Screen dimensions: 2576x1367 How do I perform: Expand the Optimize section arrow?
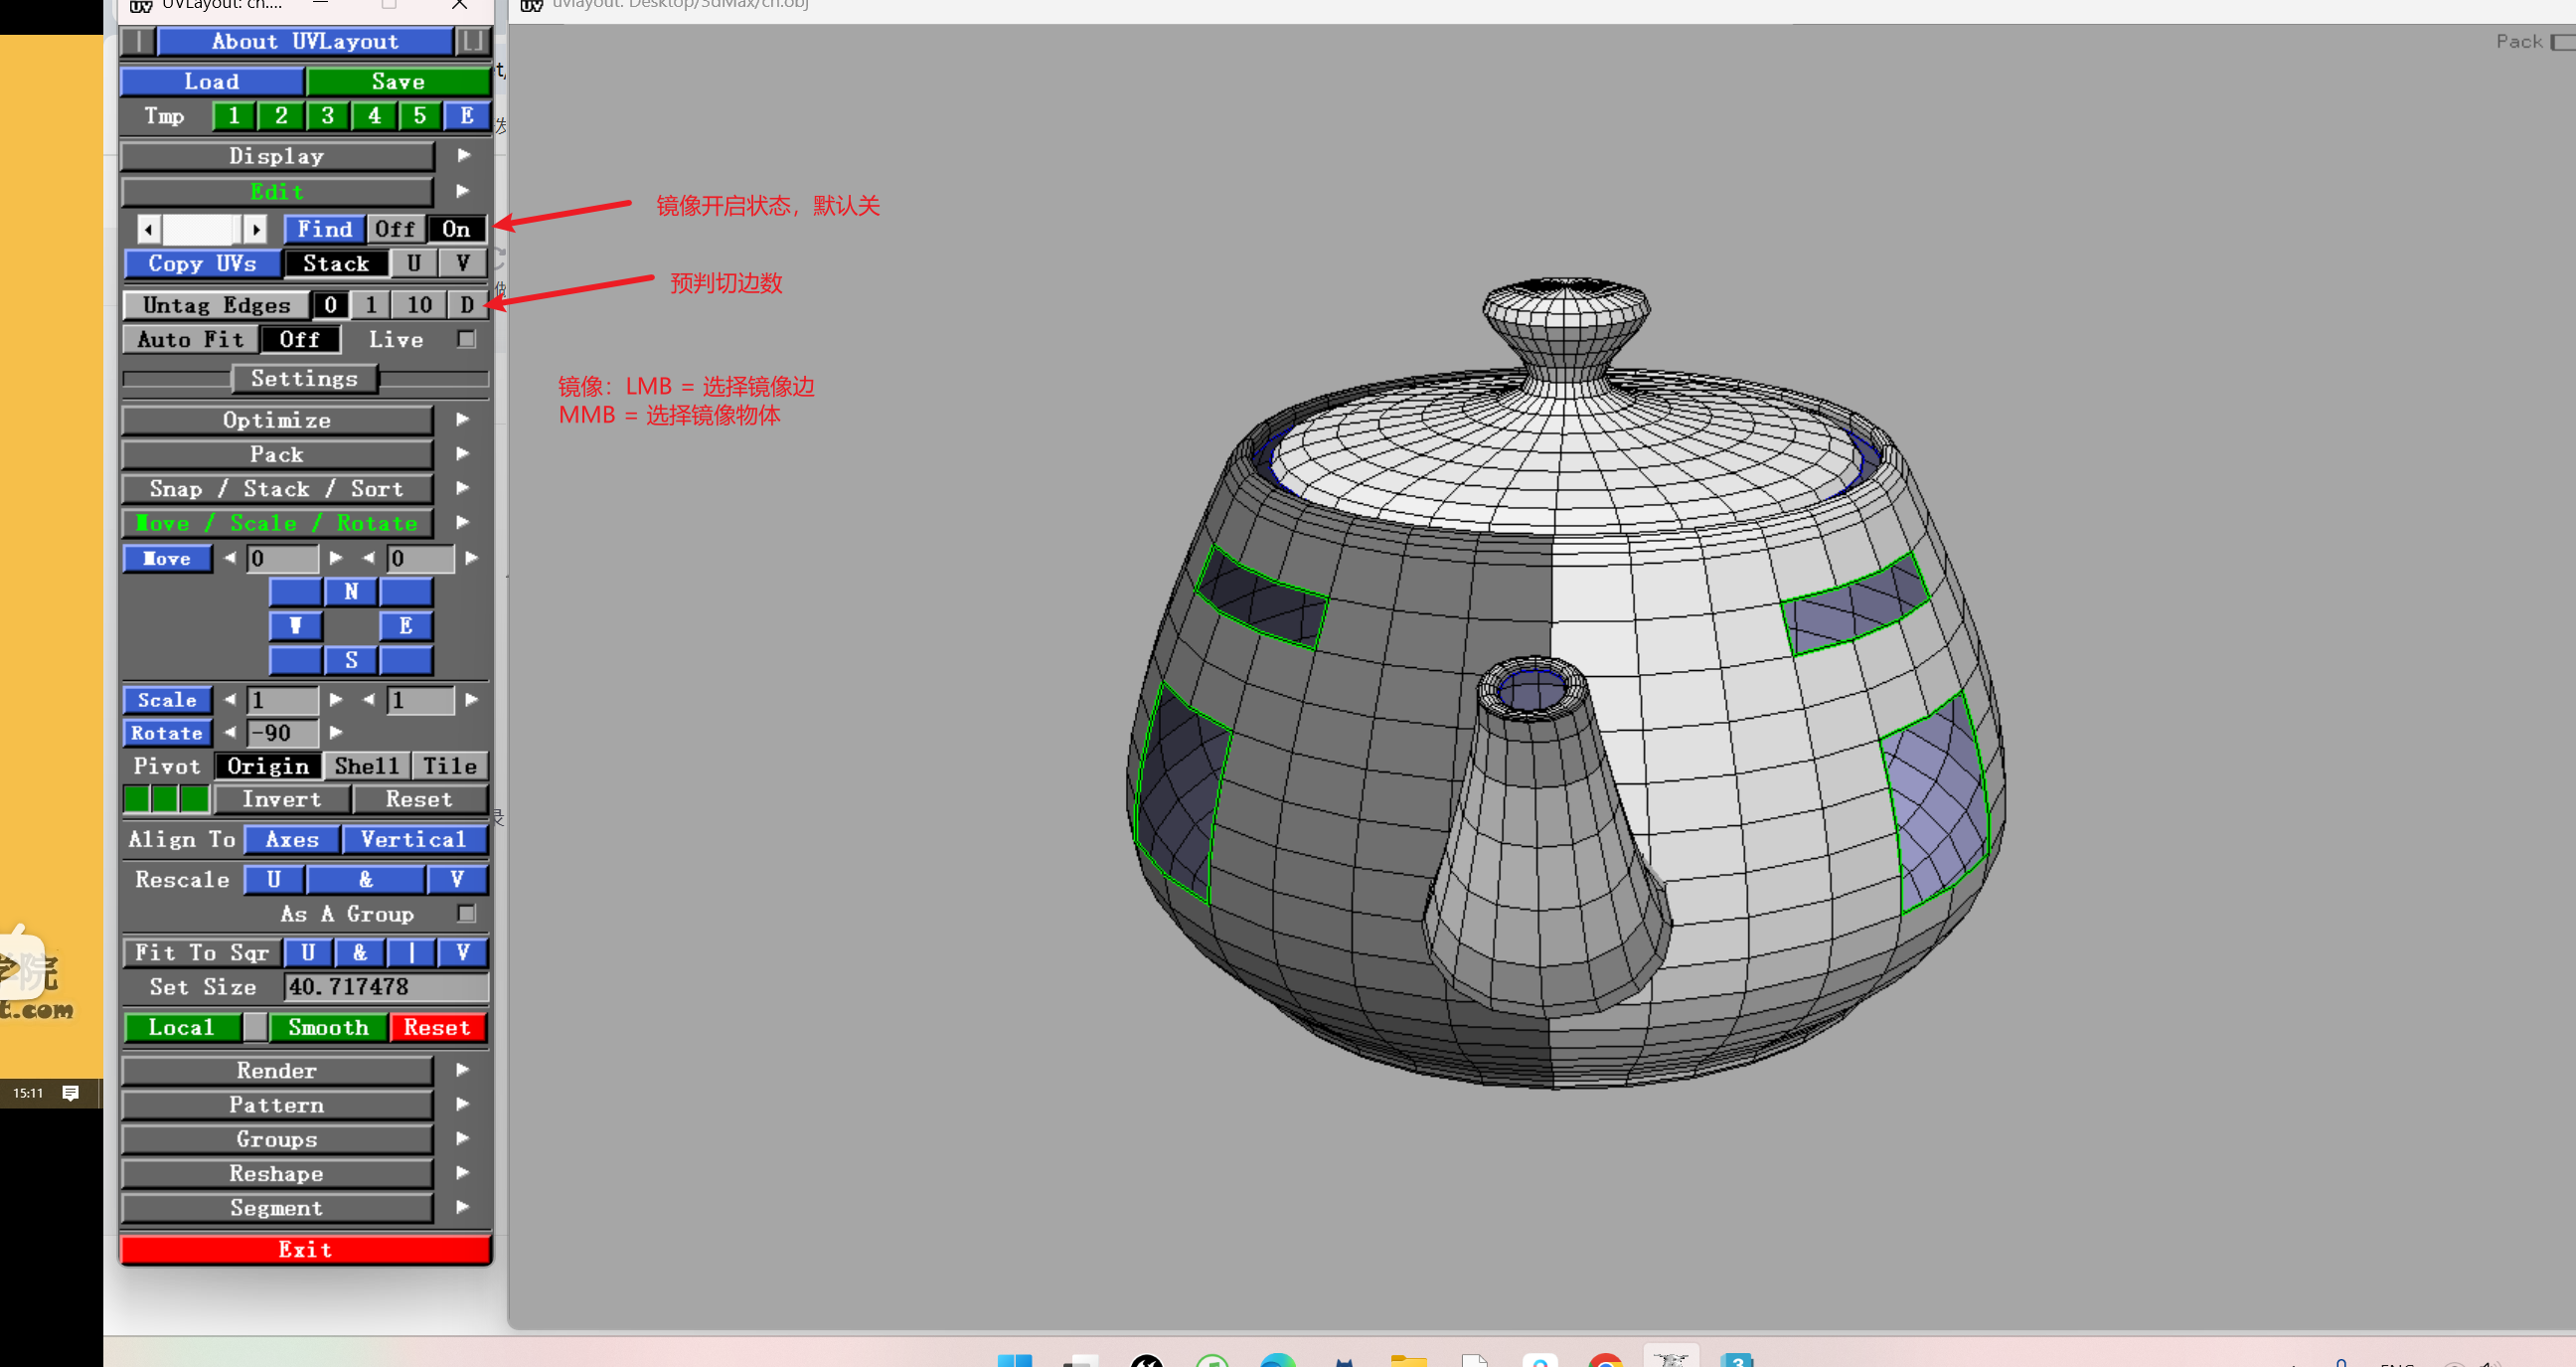pyautogui.click(x=463, y=419)
